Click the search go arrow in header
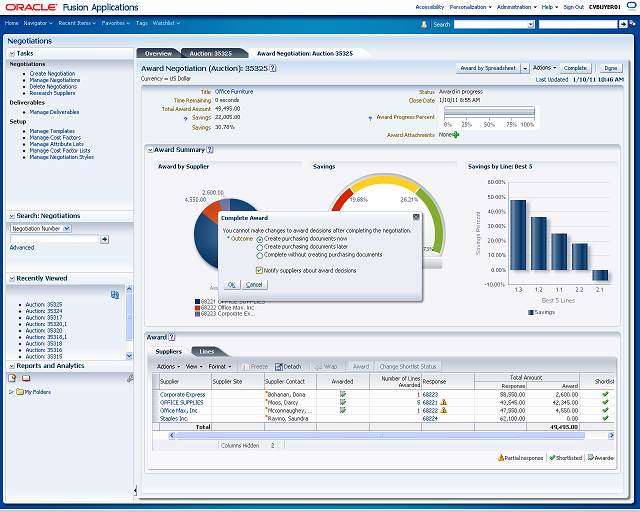Image resolution: width=640 pixels, height=512 pixels. click(x=623, y=24)
